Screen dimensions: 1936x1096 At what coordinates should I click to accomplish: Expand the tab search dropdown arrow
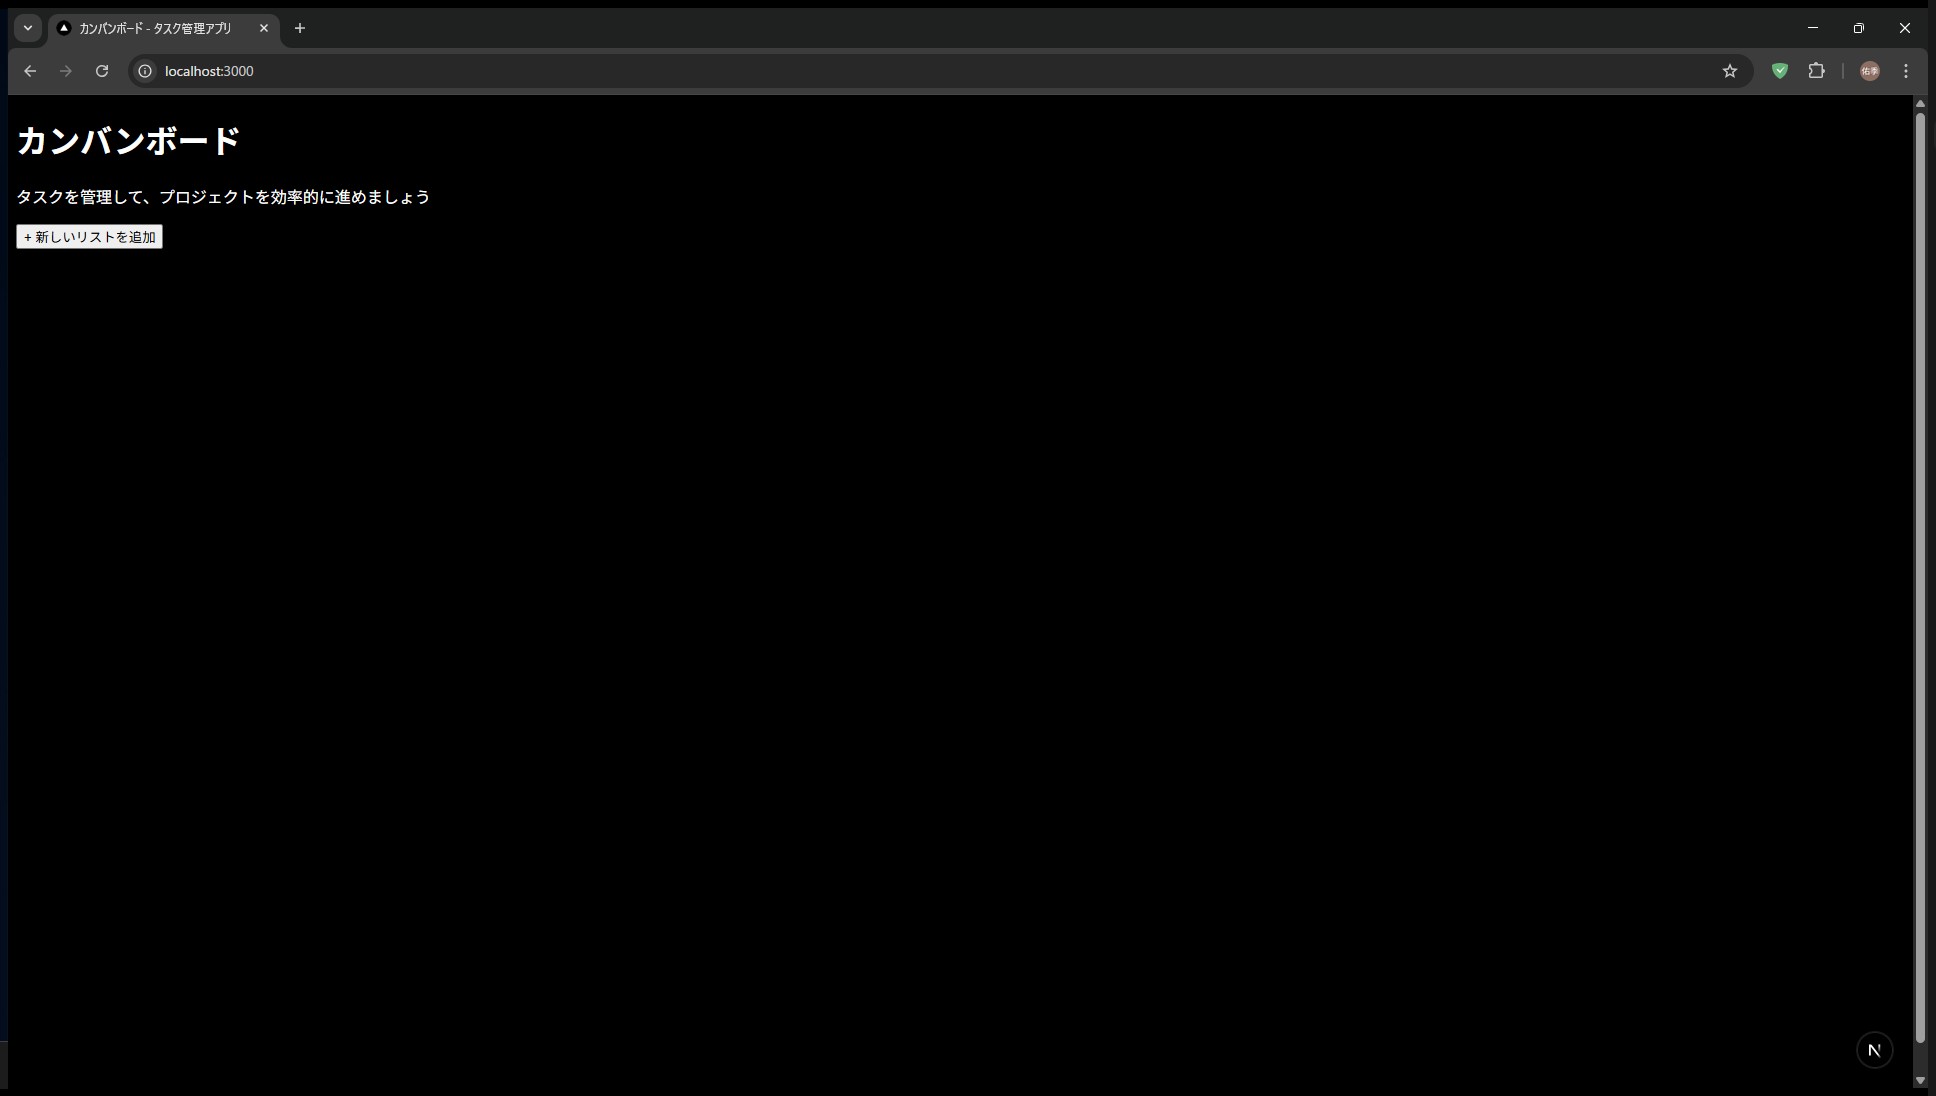point(28,28)
